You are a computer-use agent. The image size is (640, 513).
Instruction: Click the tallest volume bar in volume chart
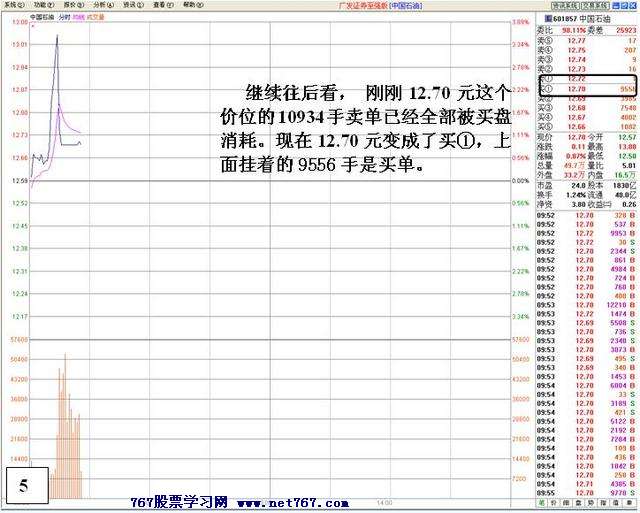coord(65,424)
